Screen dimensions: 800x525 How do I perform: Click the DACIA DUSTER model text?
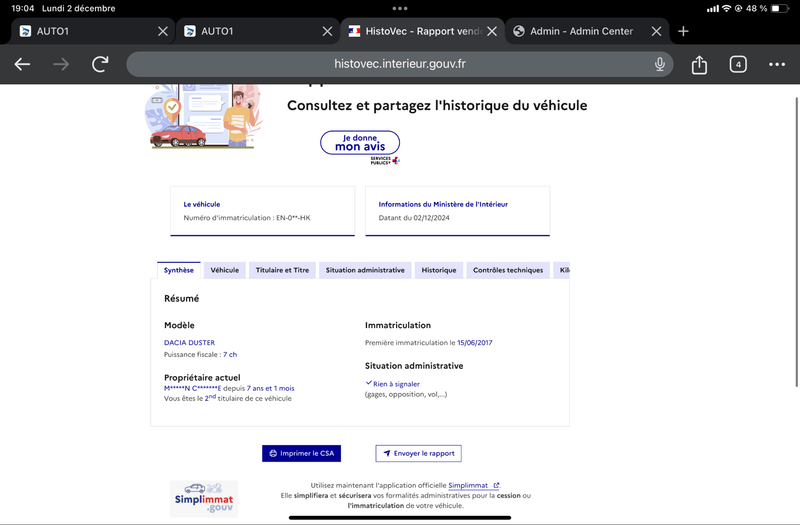pyautogui.click(x=189, y=342)
